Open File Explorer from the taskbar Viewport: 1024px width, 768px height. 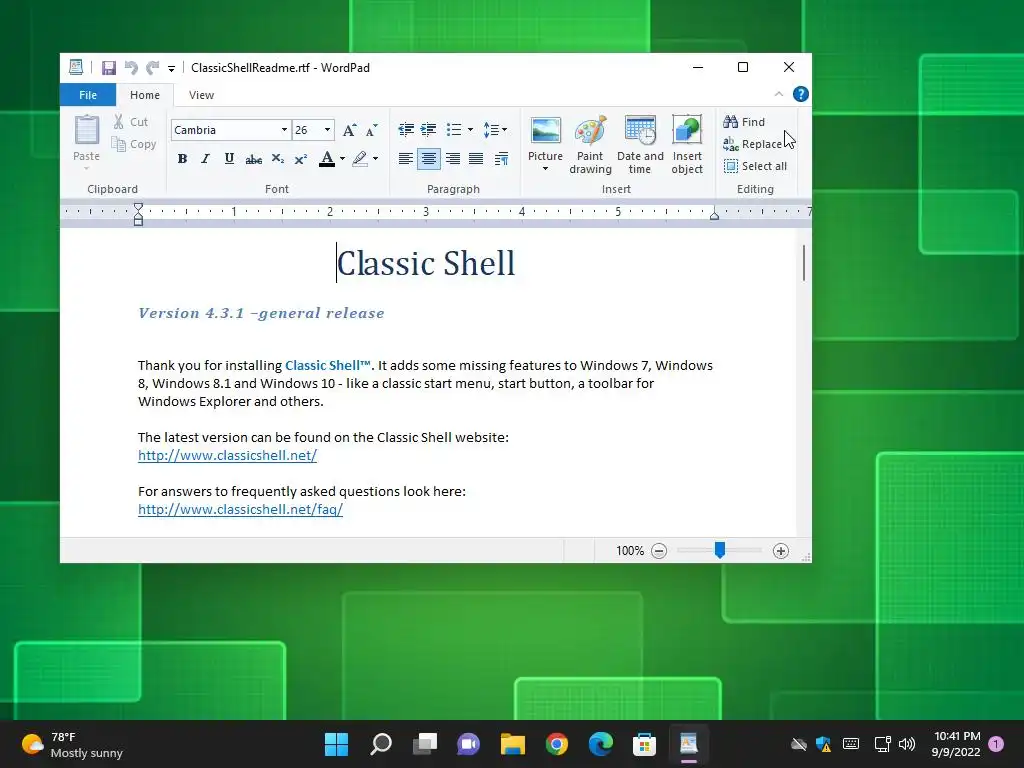(x=513, y=744)
